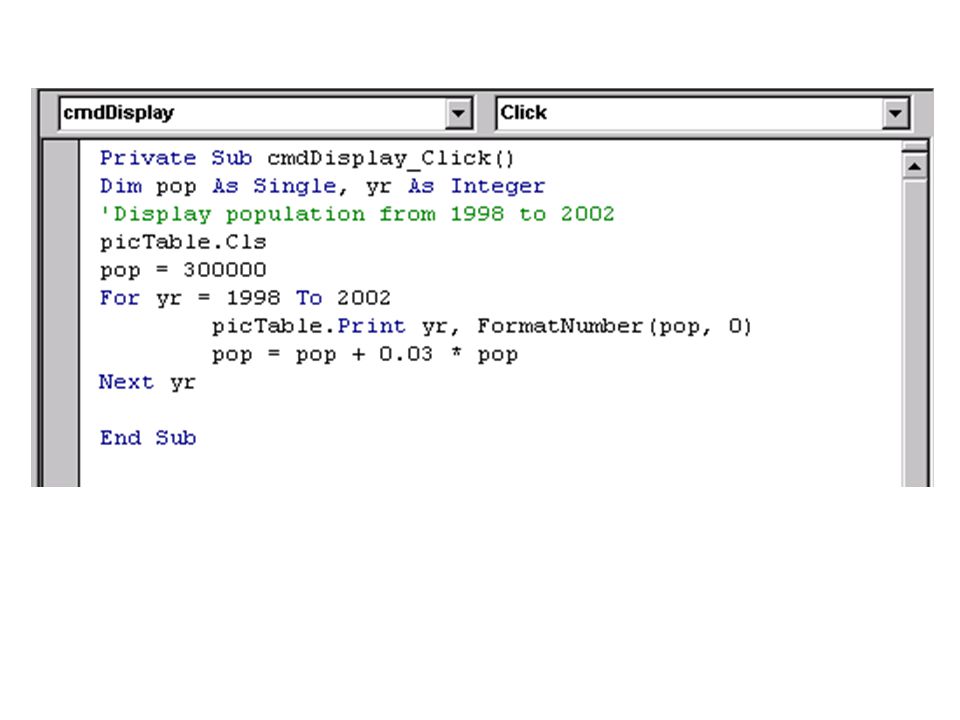960x720 pixels.
Task: Click the 'End Sub' line
Action: [x=148, y=438]
